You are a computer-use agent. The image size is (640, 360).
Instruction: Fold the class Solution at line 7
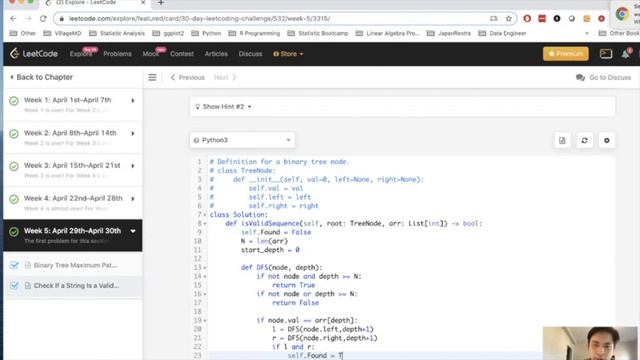pos(205,215)
